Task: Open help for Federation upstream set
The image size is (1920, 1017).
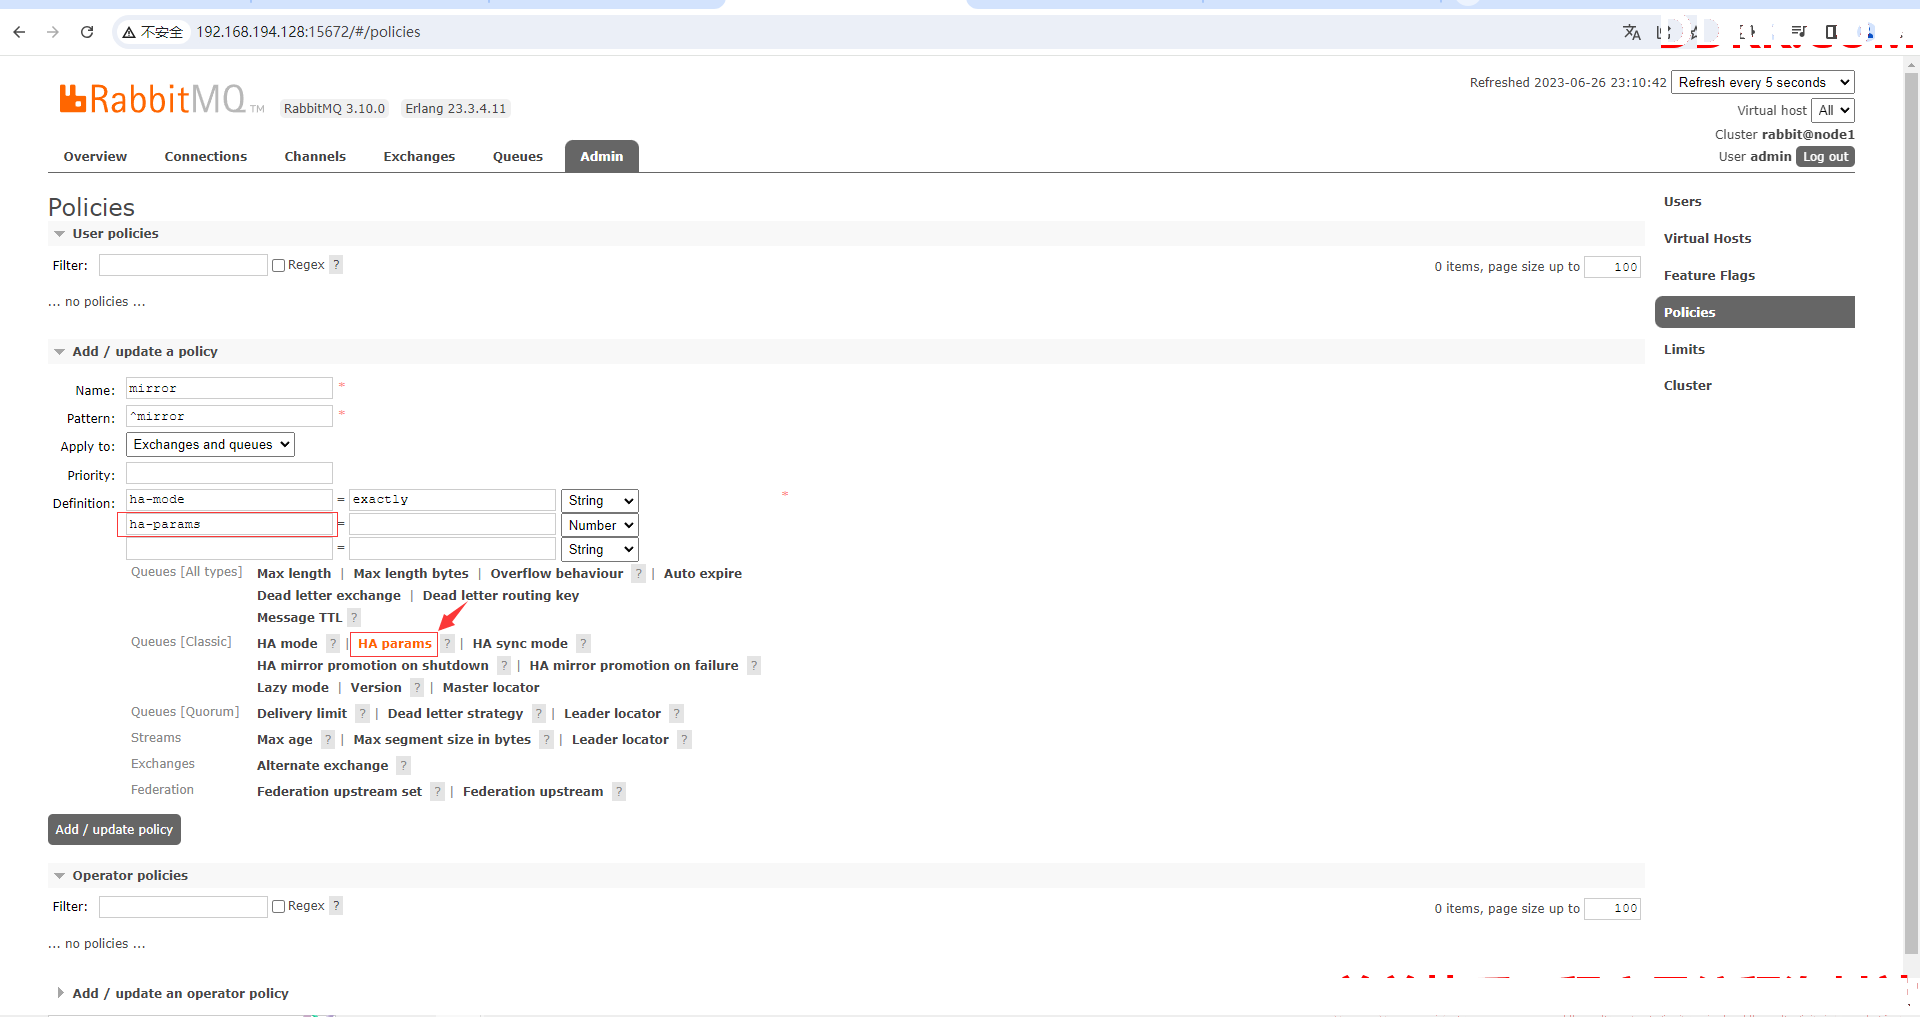Action: pos(437,792)
